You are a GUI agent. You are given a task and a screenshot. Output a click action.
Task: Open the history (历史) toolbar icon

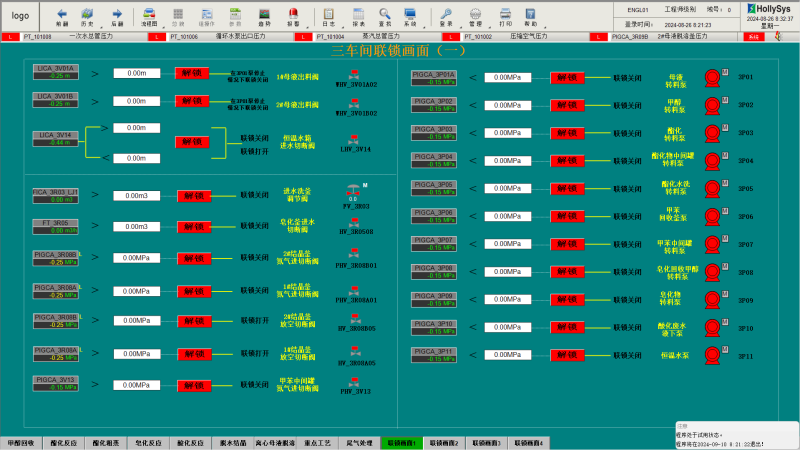87,14
